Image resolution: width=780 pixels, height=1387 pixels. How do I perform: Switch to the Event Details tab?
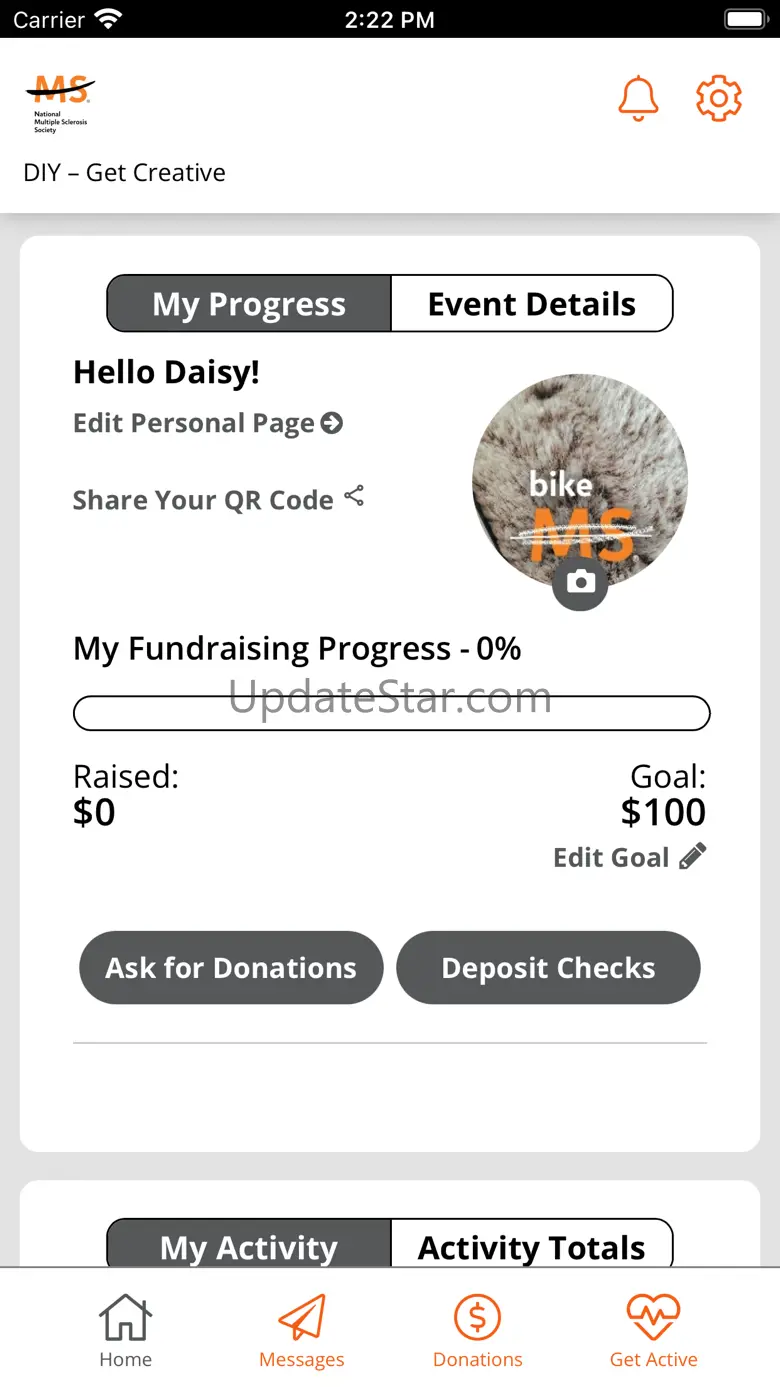tap(531, 304)
